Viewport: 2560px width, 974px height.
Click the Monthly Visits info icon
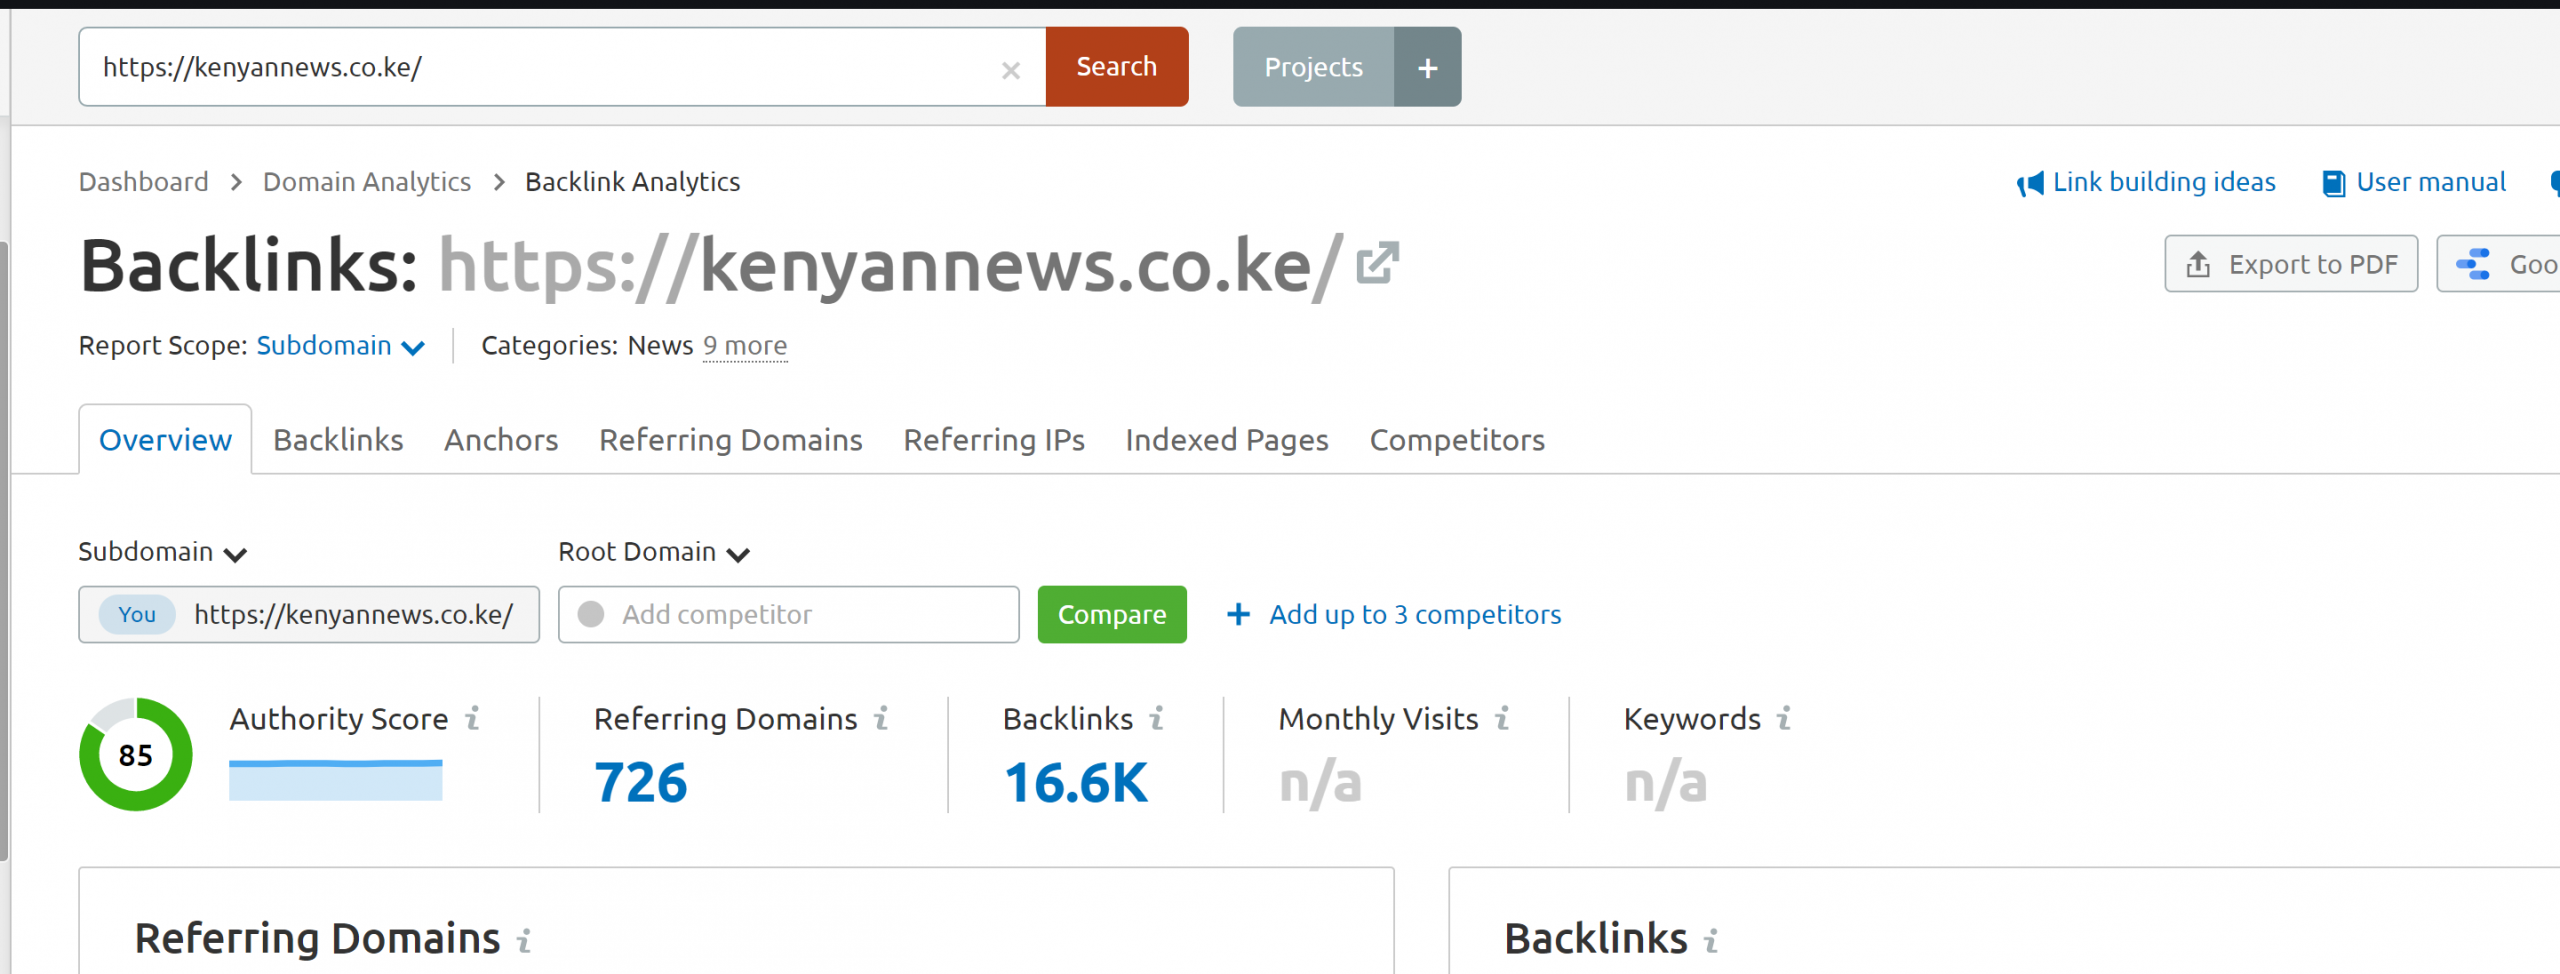[x=1502, y=718]
